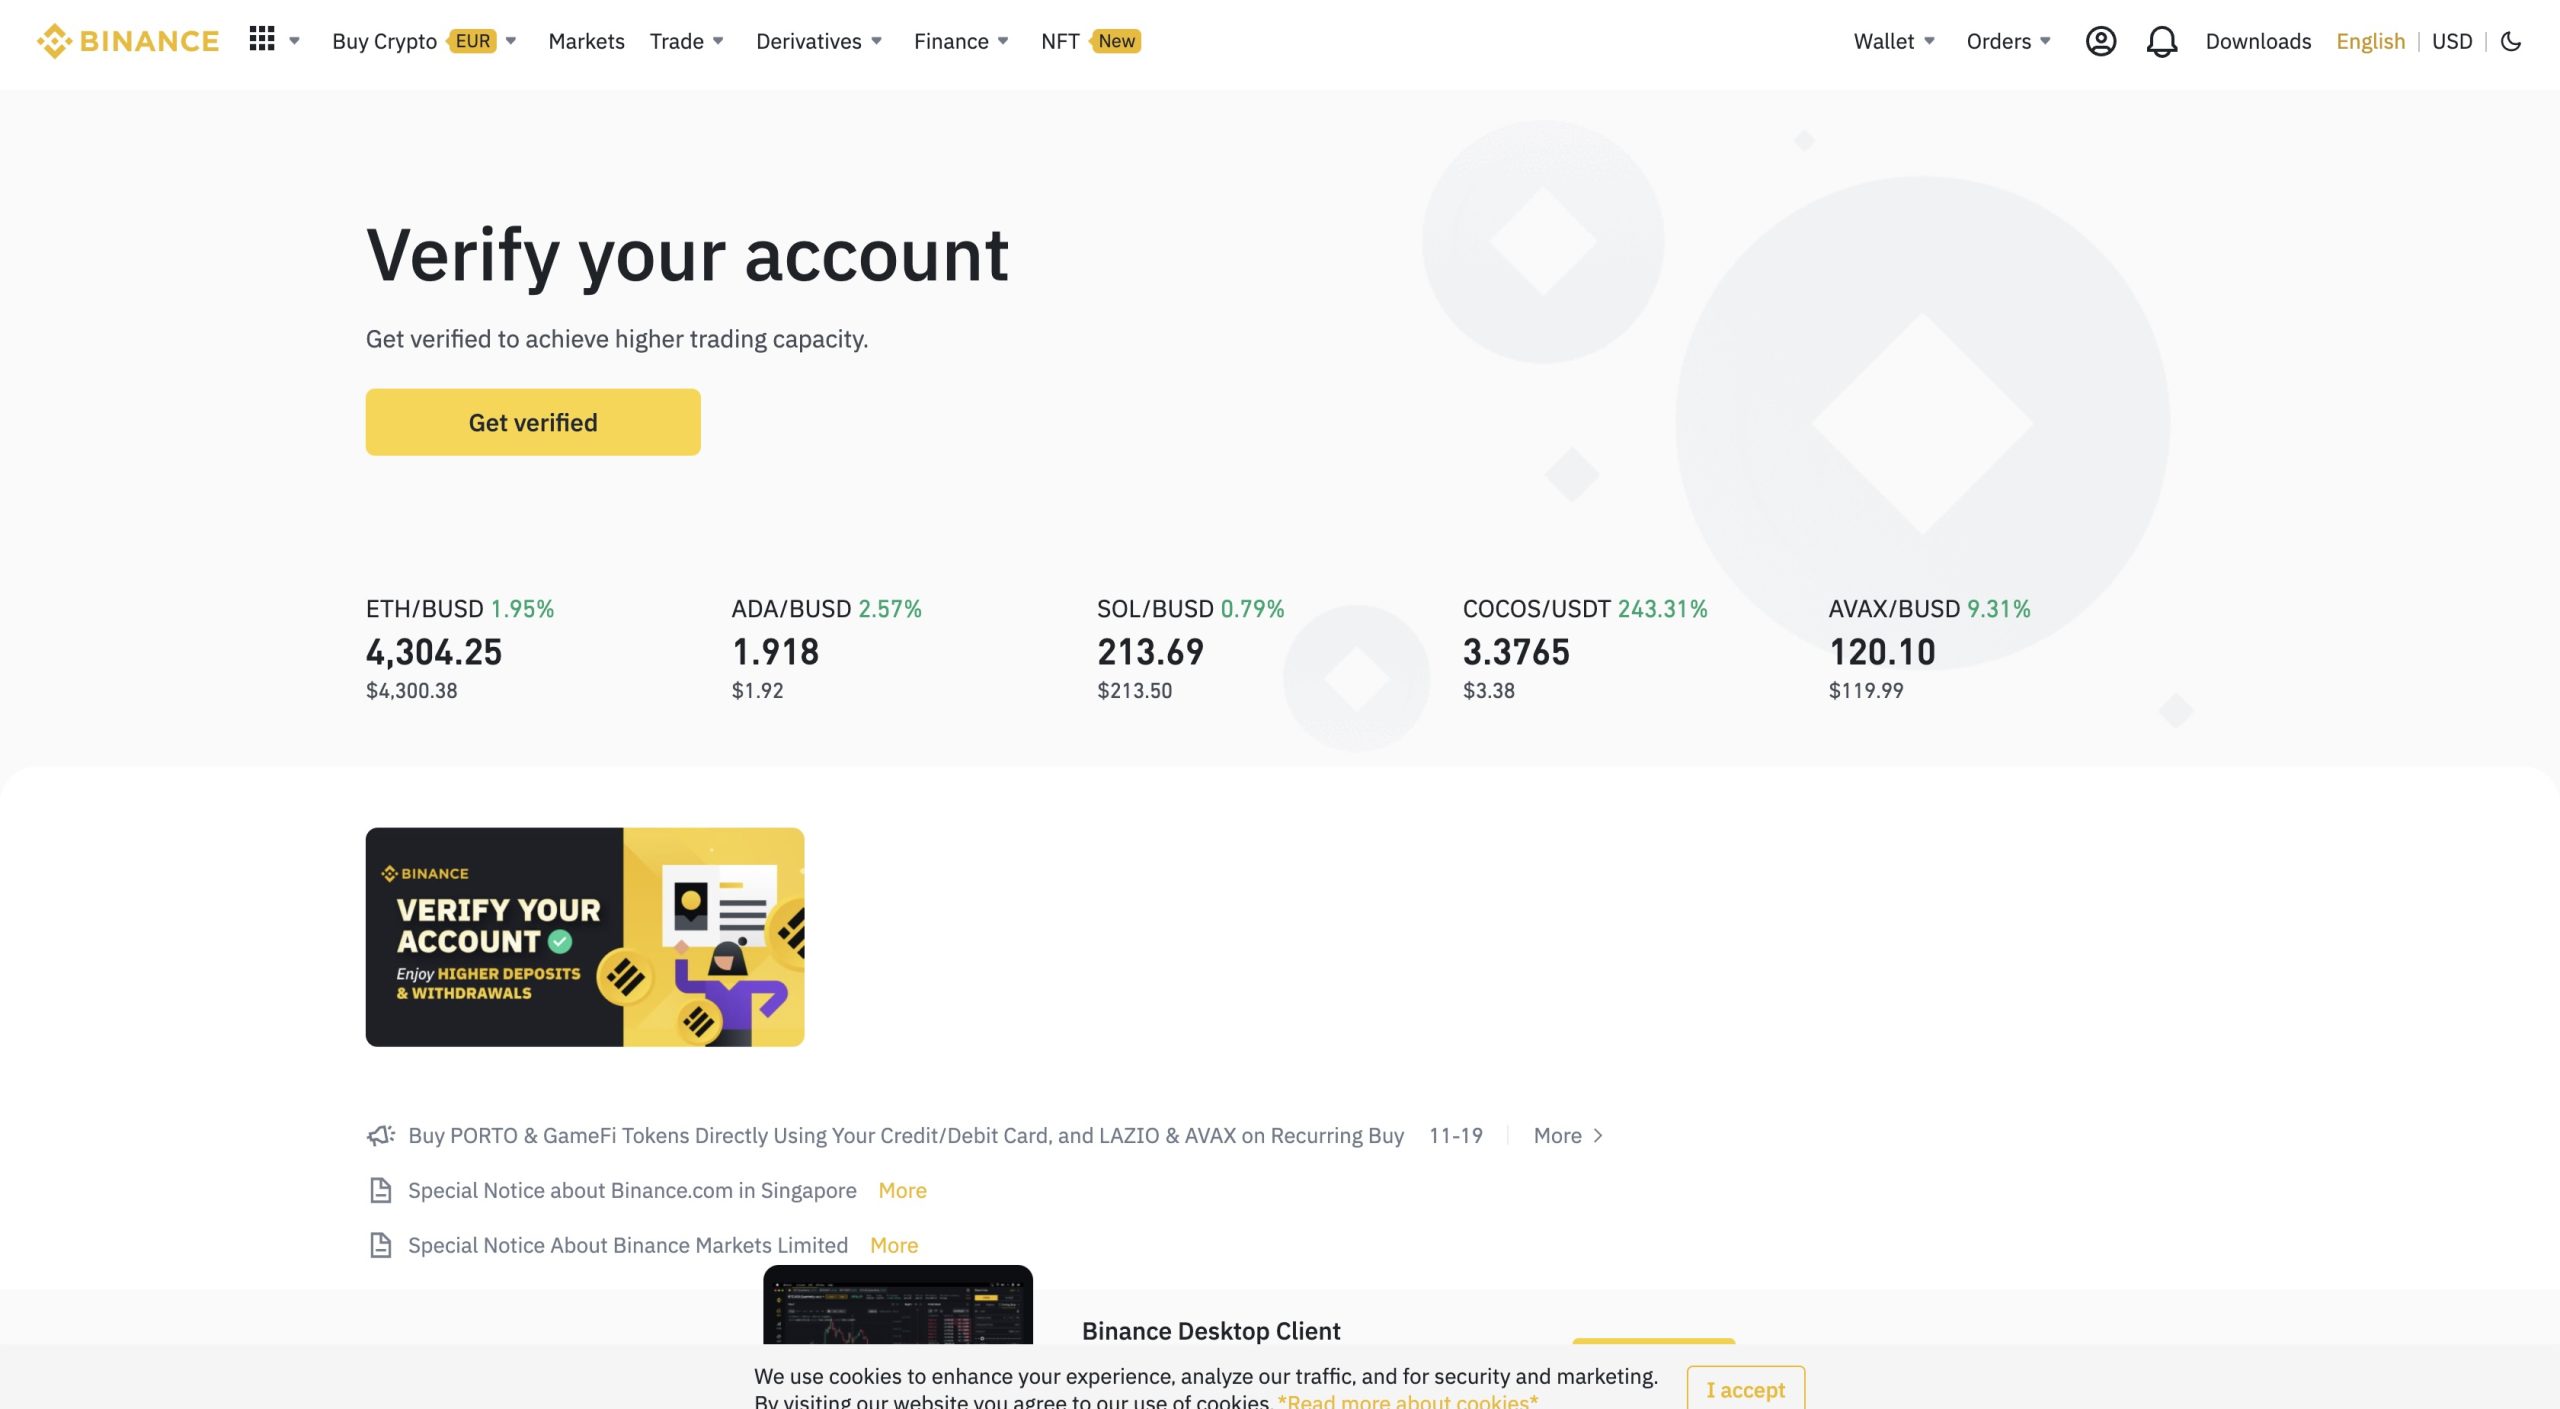This screenshot has height=1409, width=2560.
Task: Accept cookies with I accept button
Action: pyautogui.click(x=1745, y=1389)
